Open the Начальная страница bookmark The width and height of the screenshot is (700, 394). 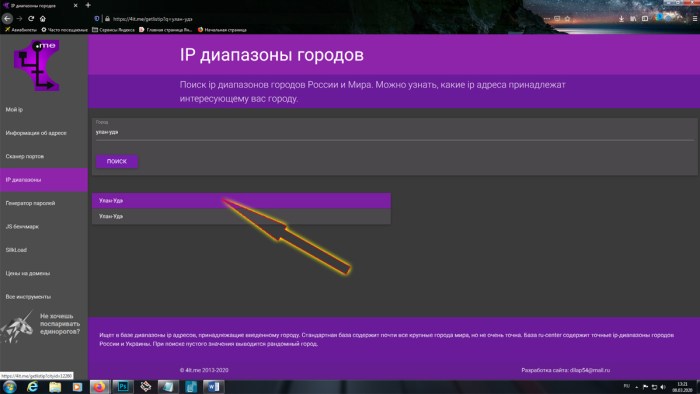coord(222,30)
